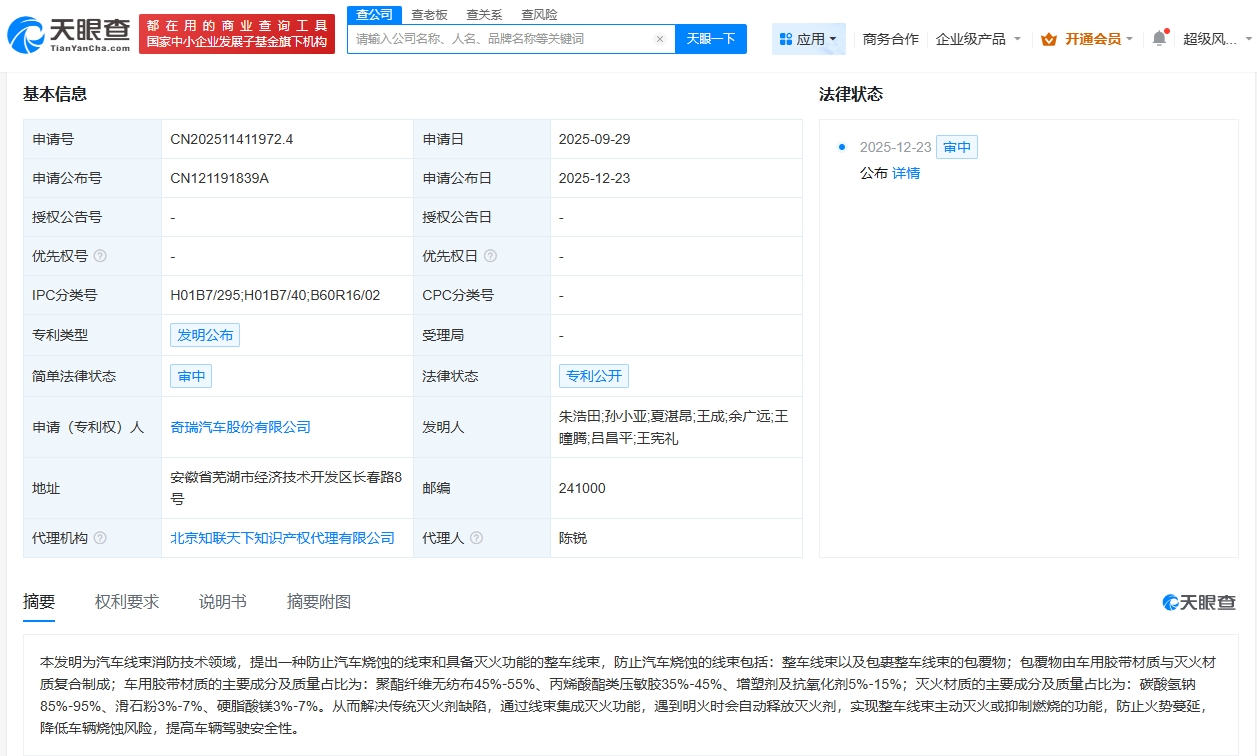Image resolution: width=1257 pixels, height=756 pixels.
Task: Click the Tianyancha watermark logo above the abstract
Action: 1197,601
